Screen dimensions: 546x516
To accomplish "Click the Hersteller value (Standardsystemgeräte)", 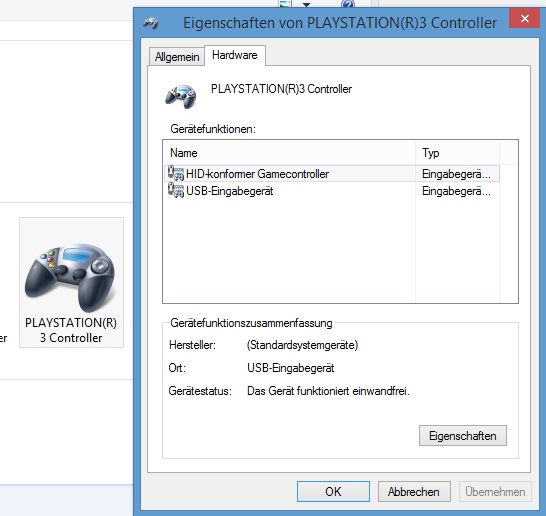I will [x=302, y=345].
